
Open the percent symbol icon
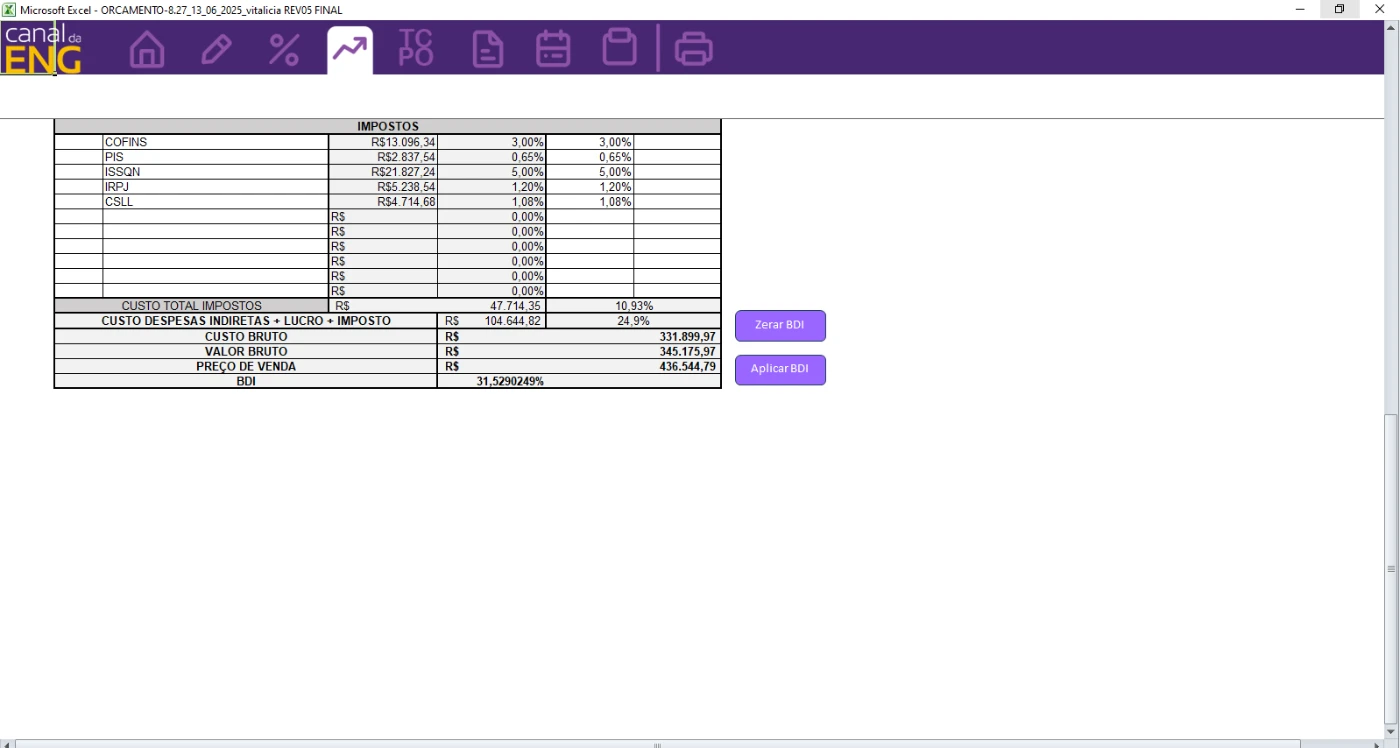coord(284,49)
